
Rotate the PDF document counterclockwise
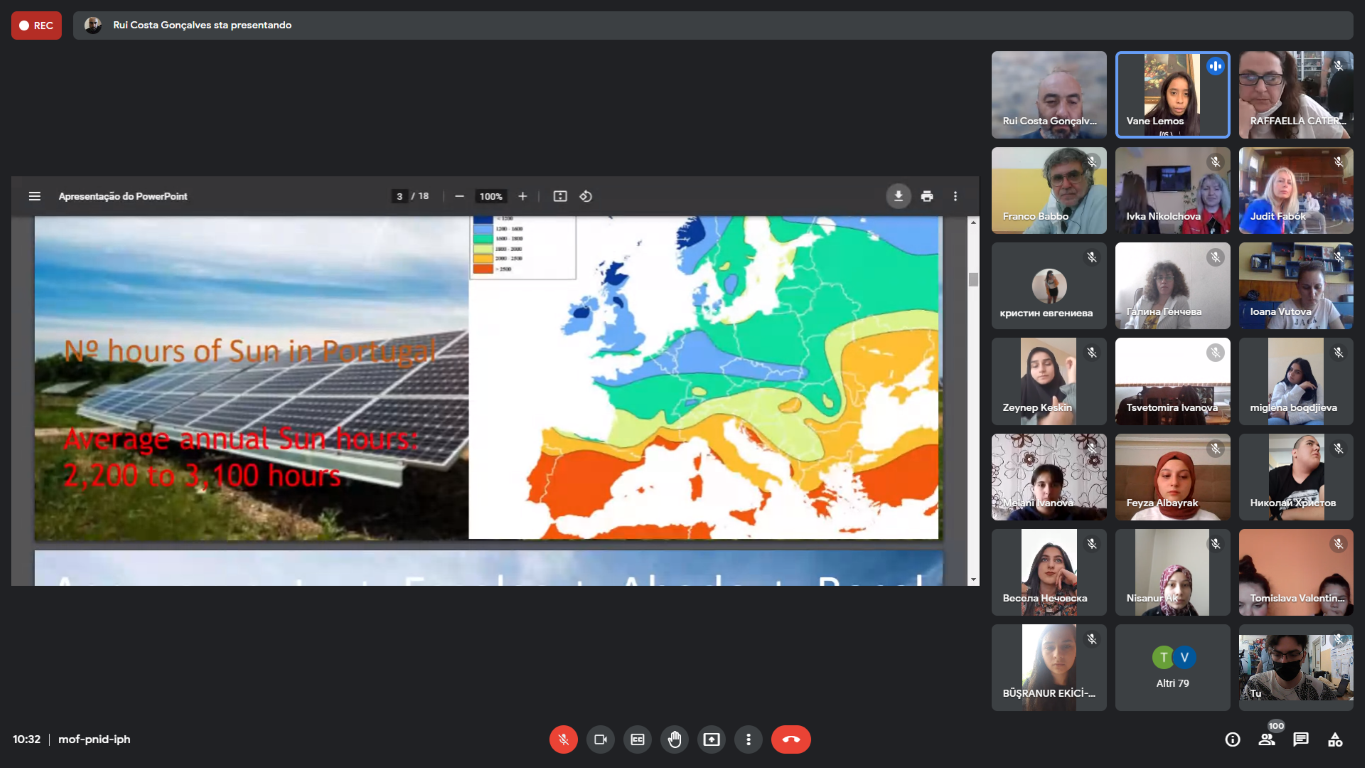(x=586, y=196)
